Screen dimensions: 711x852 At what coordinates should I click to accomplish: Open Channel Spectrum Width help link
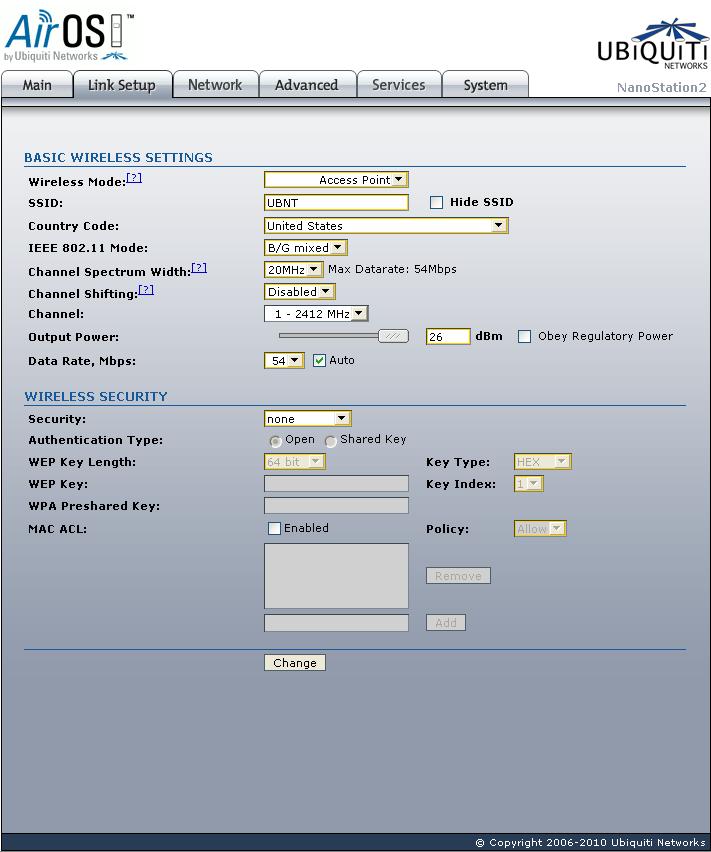coord(199,267)
